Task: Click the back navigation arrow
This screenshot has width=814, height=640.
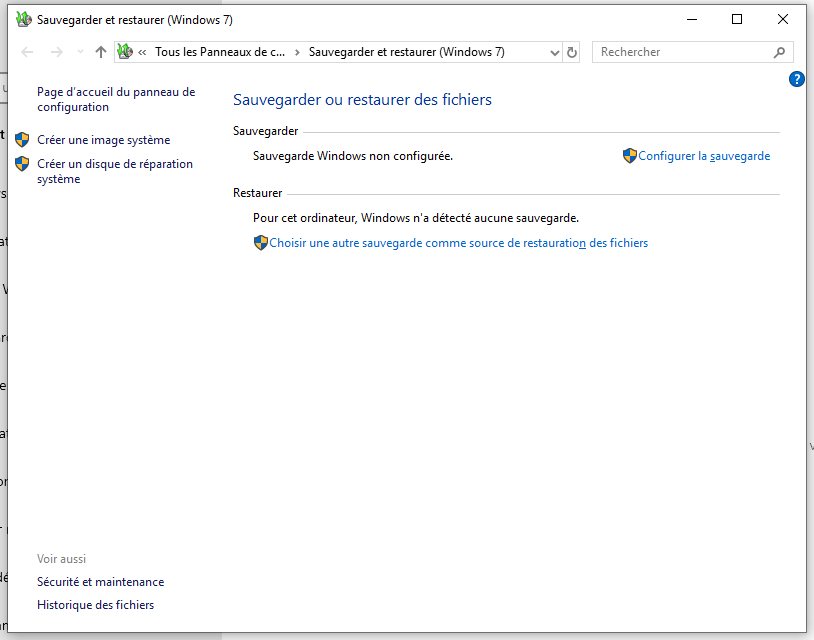Action: (26, 51)
